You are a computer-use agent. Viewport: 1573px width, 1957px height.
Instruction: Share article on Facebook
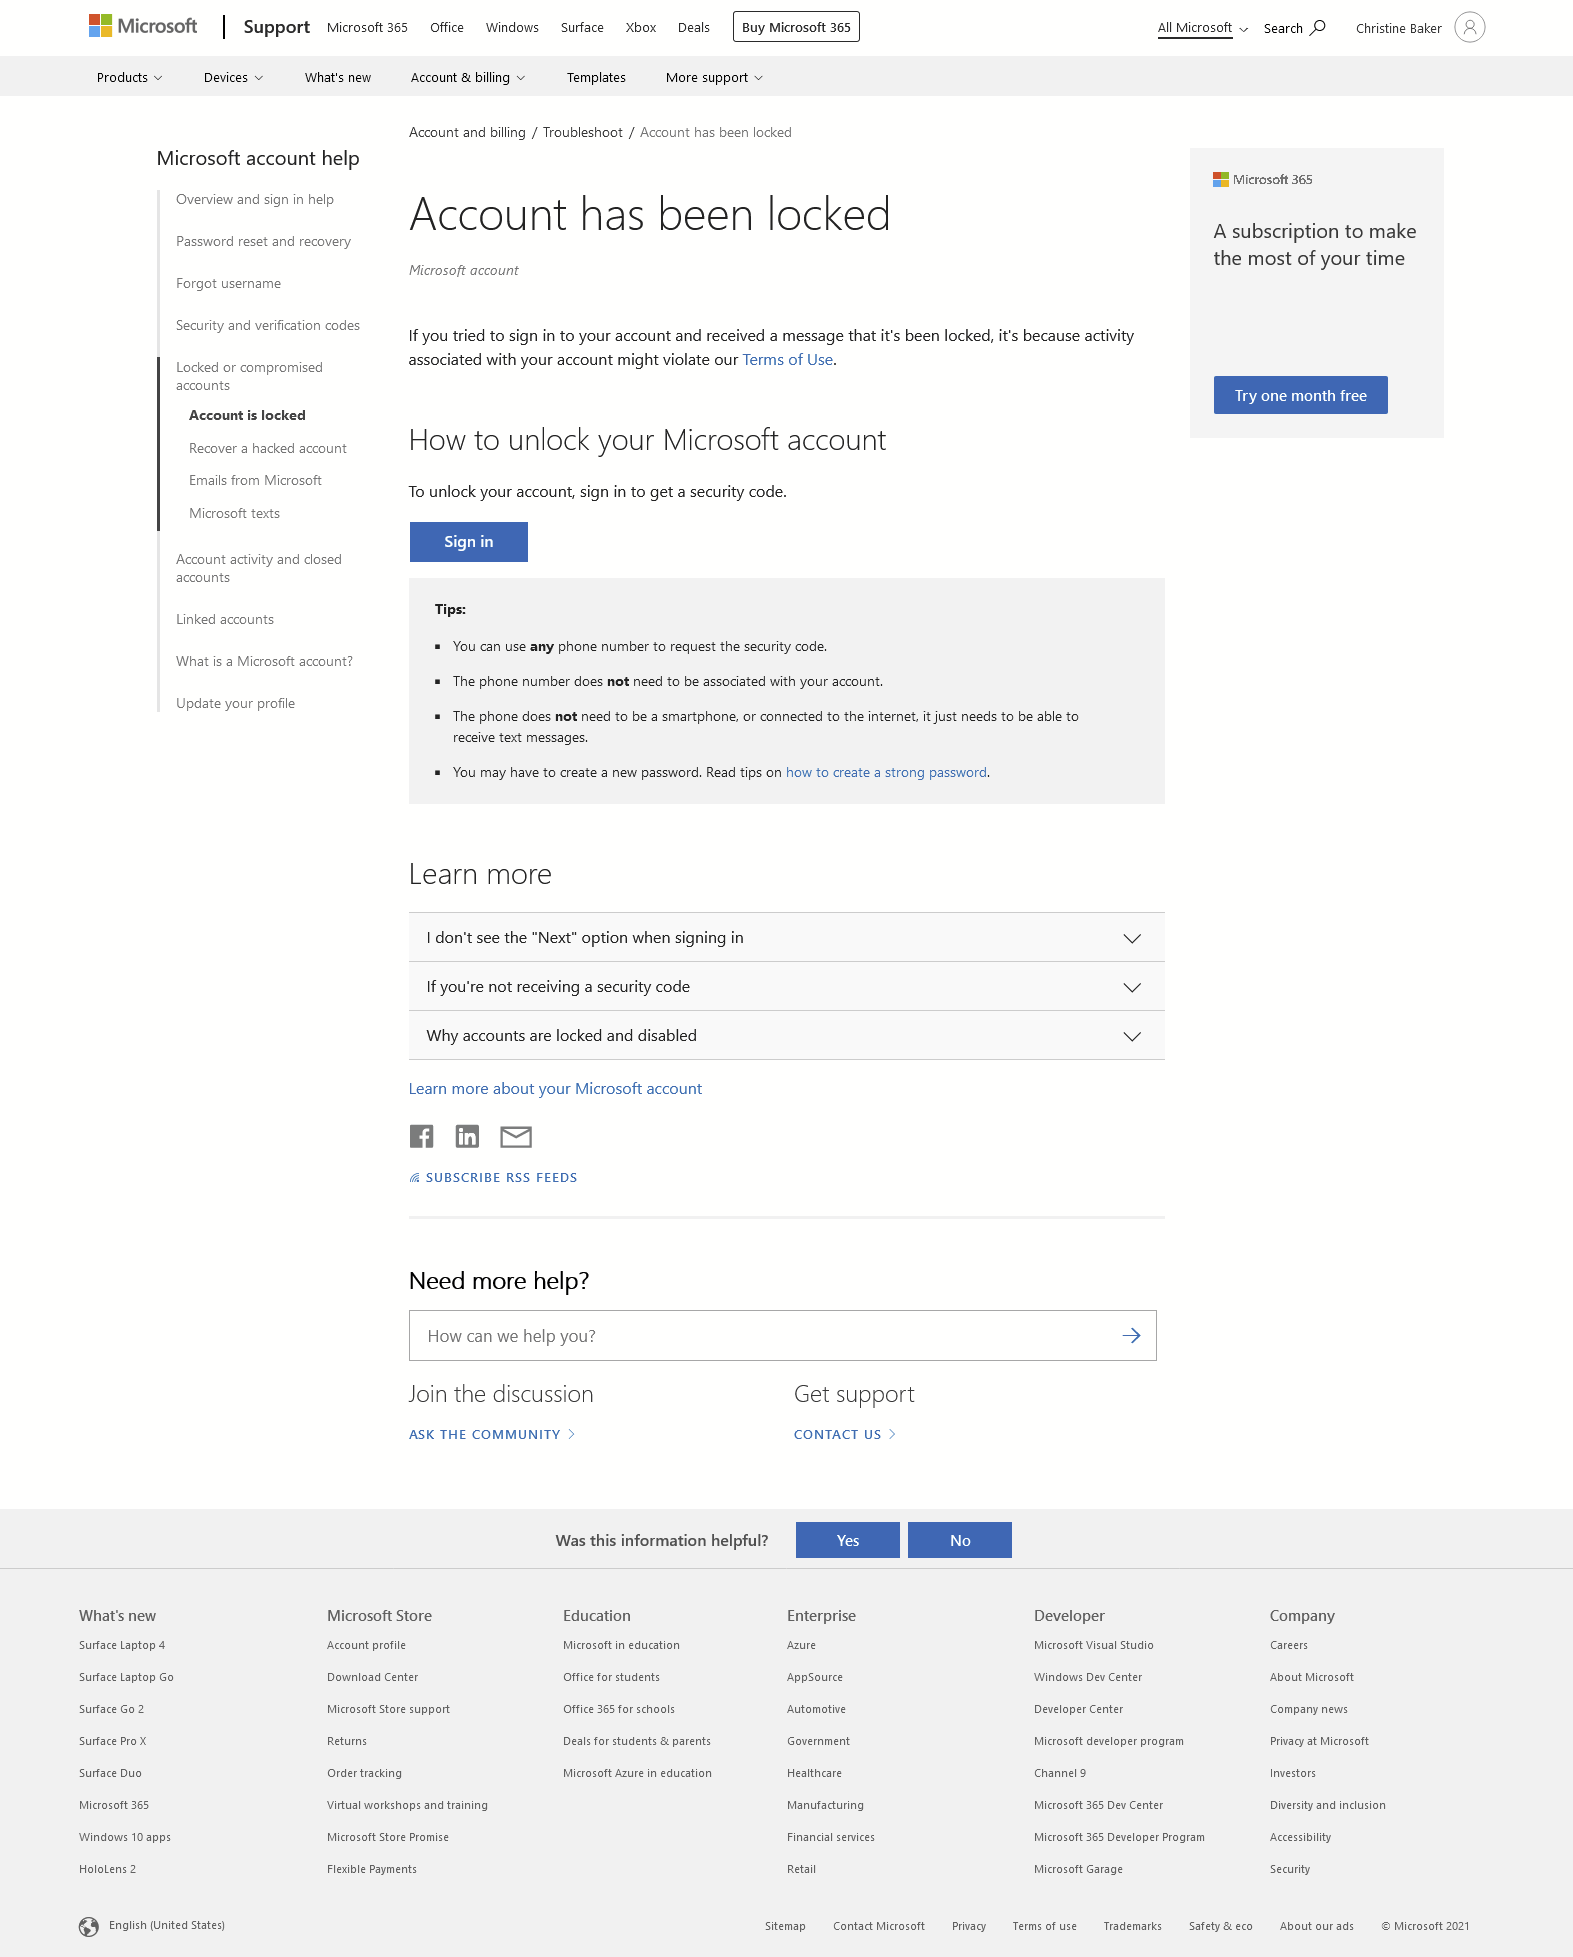coord(421,1136)
